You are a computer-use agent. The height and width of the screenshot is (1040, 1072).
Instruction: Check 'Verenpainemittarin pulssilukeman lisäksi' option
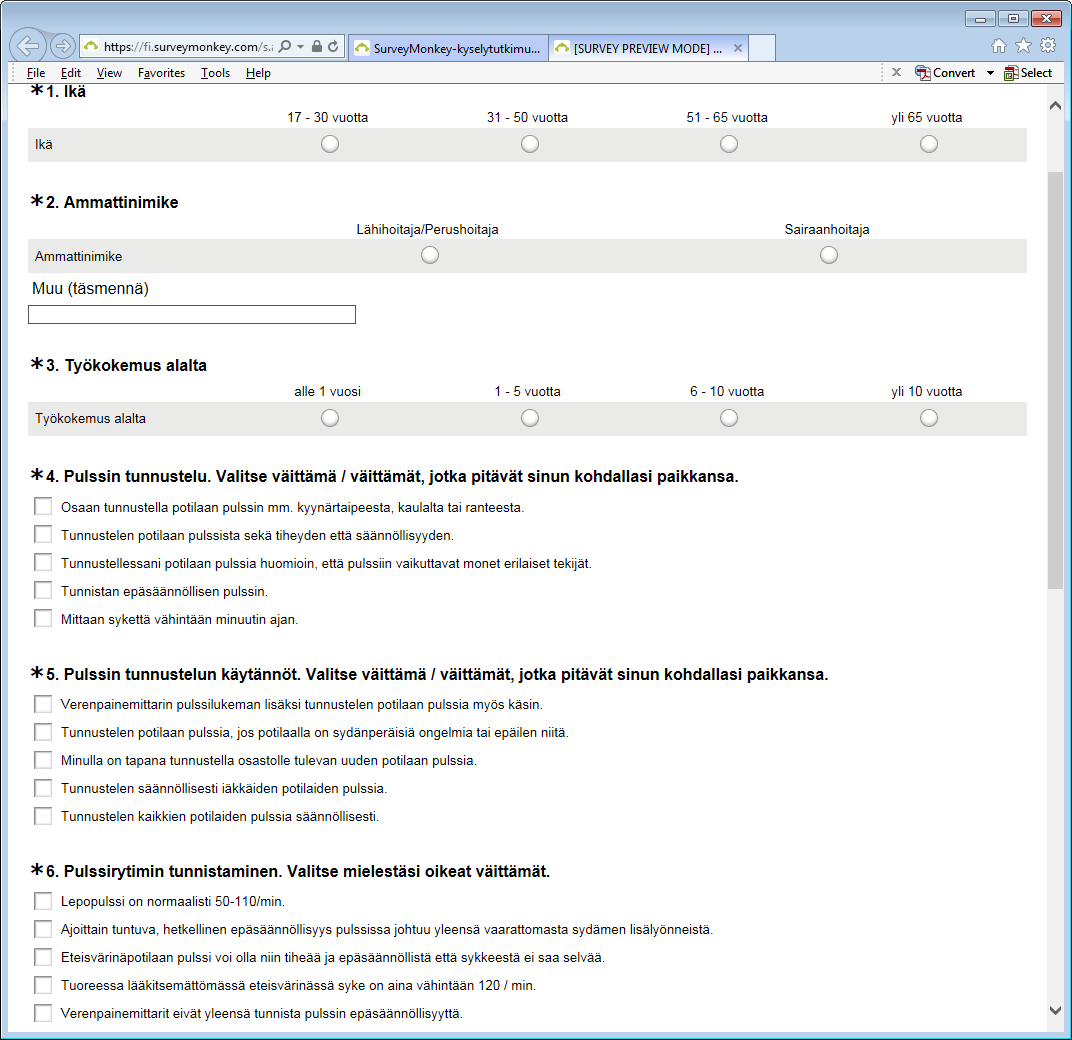click(43, 704)
